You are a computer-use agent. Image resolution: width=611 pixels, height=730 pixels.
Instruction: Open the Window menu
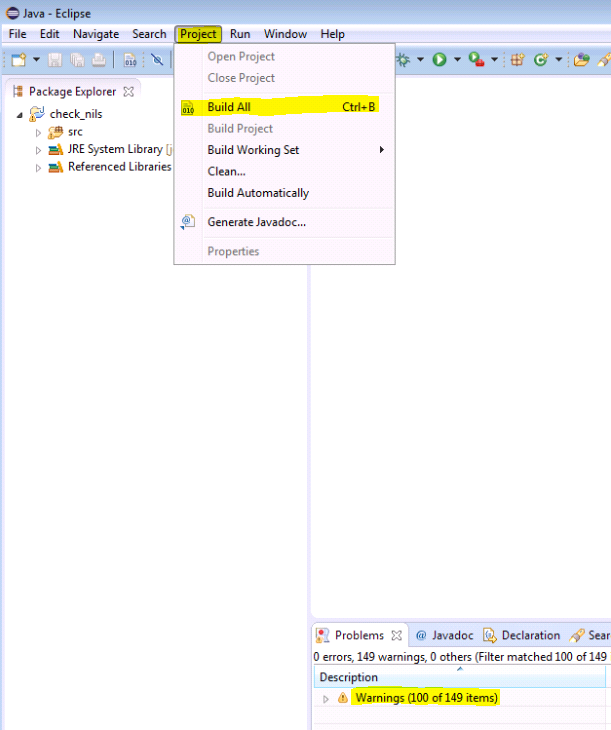[x=285, y=34]
